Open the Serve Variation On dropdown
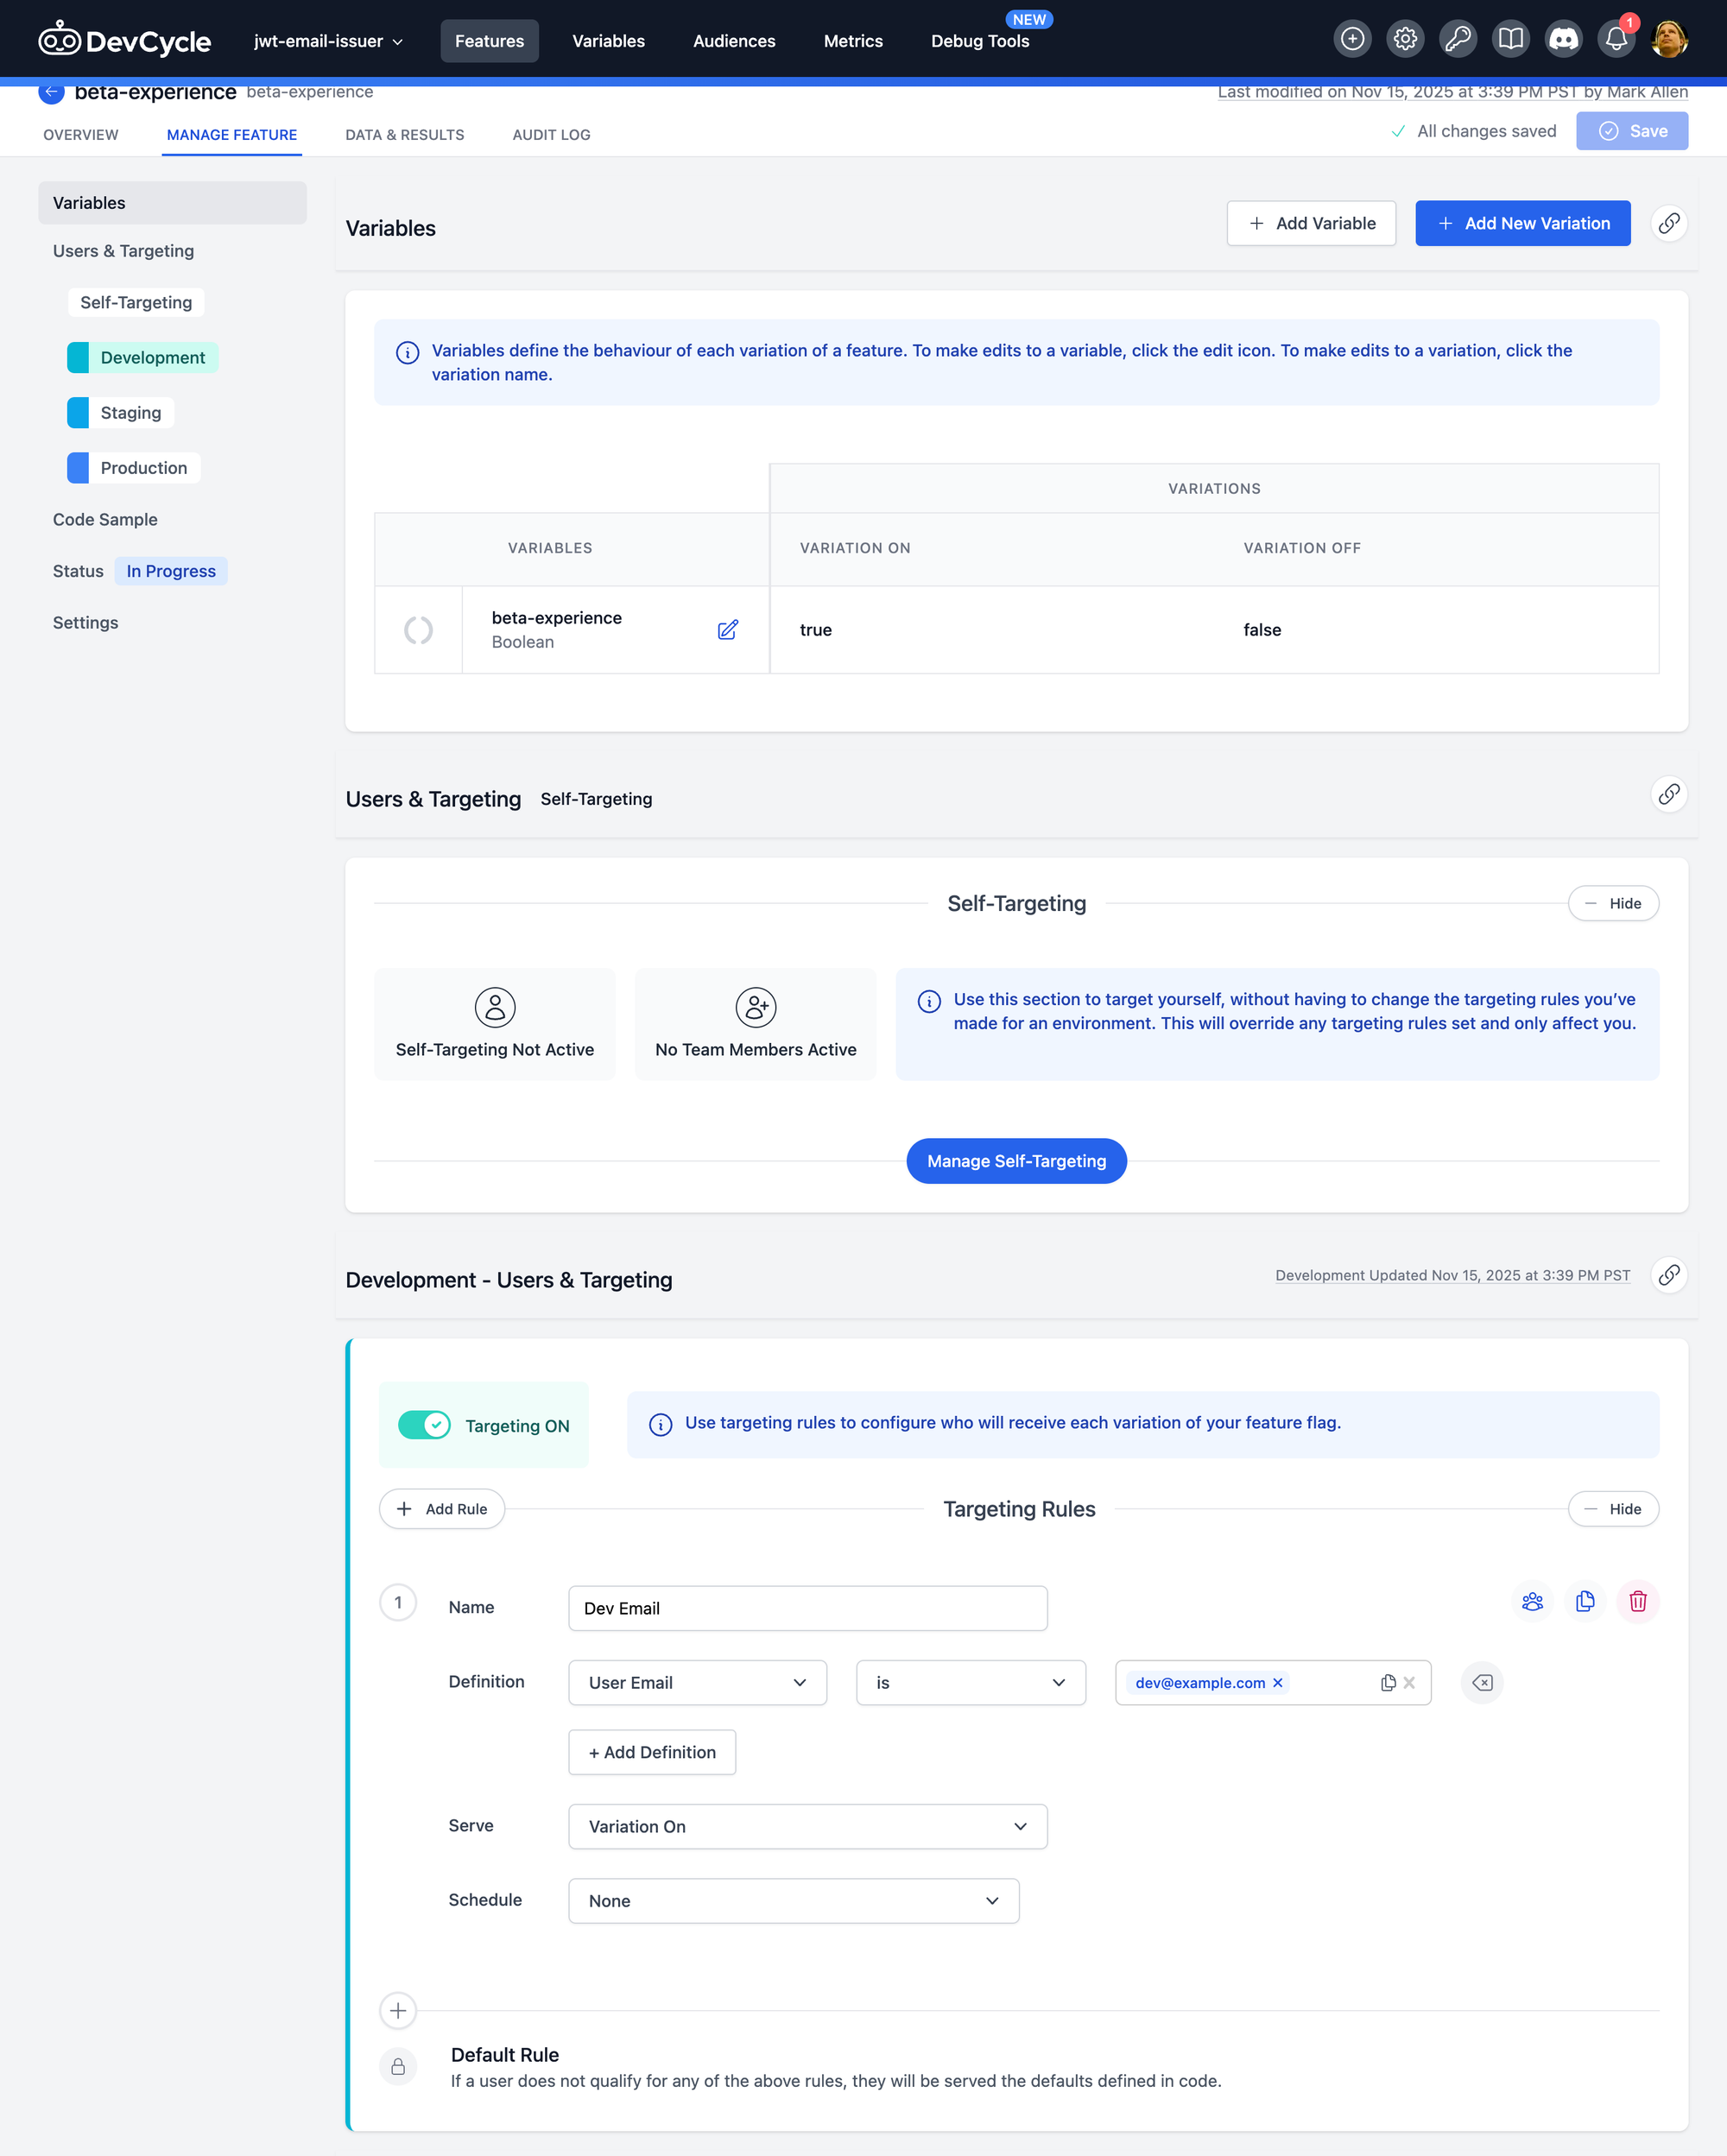Image resolution: width=1727 pixels, height=2156 pixels. pos(807,1826)
